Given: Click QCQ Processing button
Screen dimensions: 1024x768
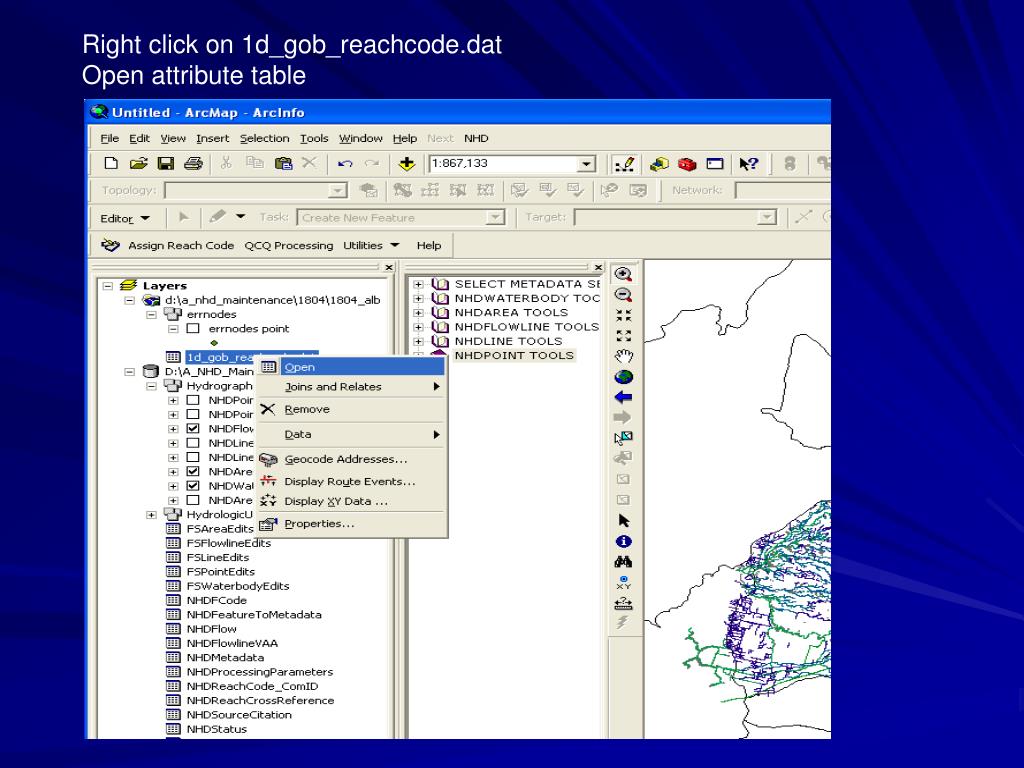Looking at the screenshot, I should tap(289, 246).
